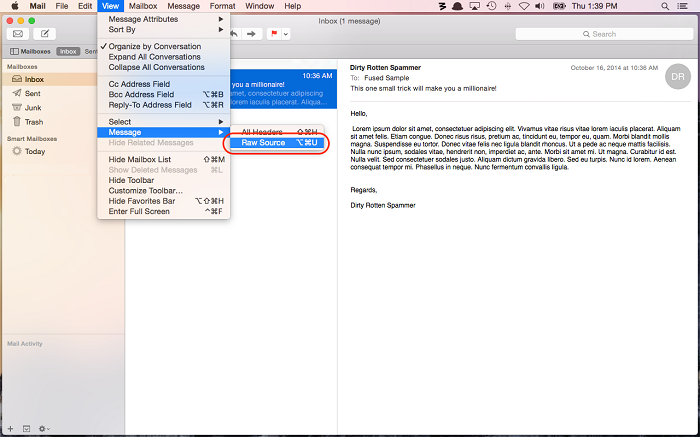Open the File menu
The image size is (700, 437).
click(62, 6)
